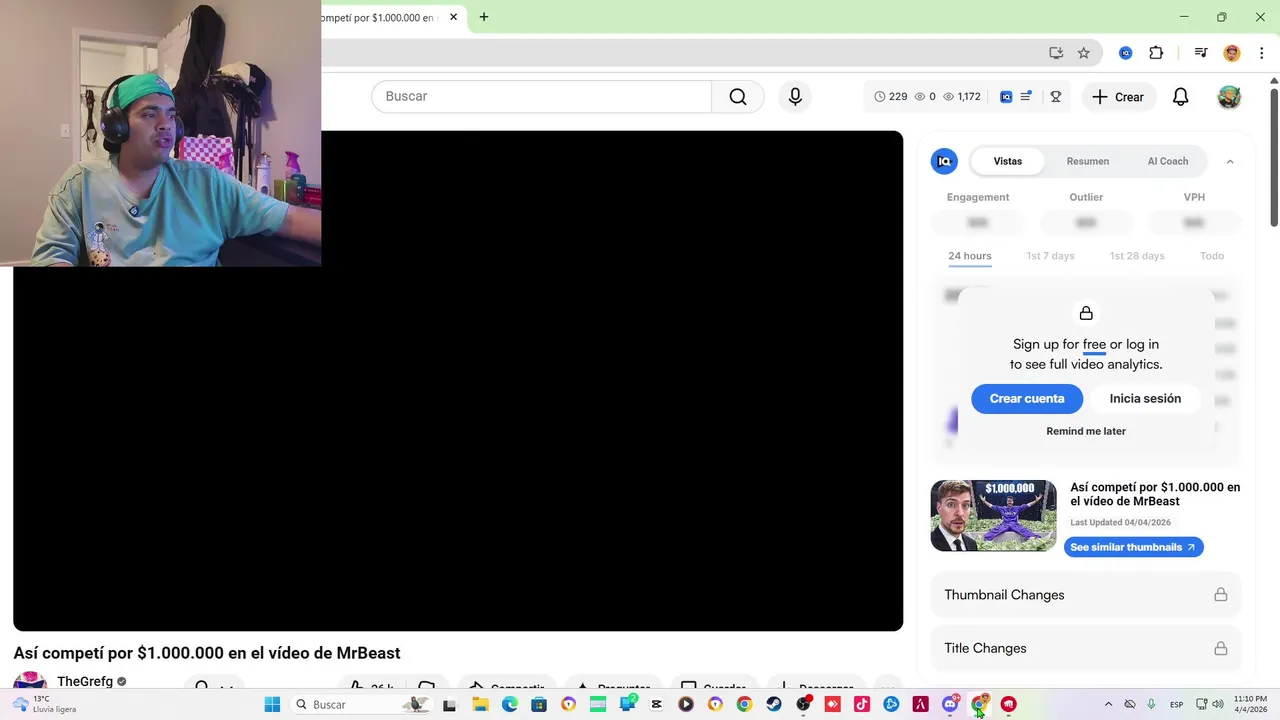The image size is (1280, 720).
Task: Open Chrome extensions puzzle icon
Action: (1156, 53)
